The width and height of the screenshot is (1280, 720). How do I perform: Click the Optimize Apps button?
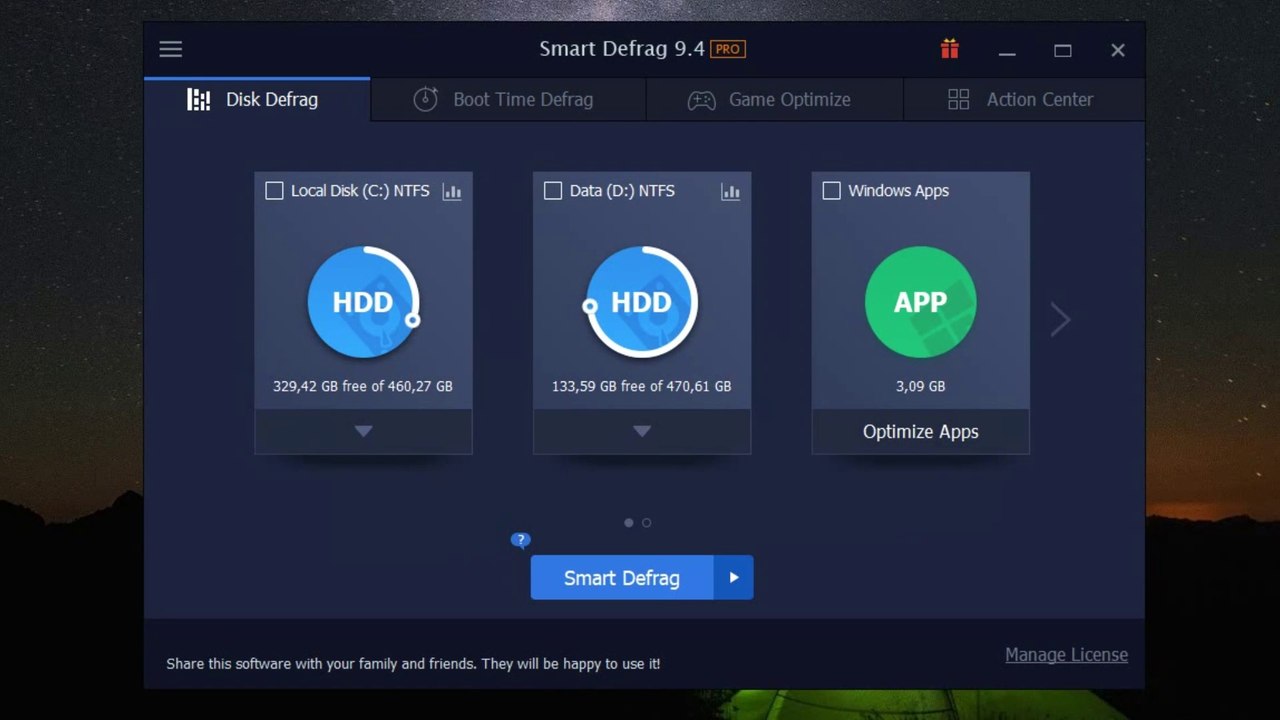pyautogui.click(x=921, y=432)
